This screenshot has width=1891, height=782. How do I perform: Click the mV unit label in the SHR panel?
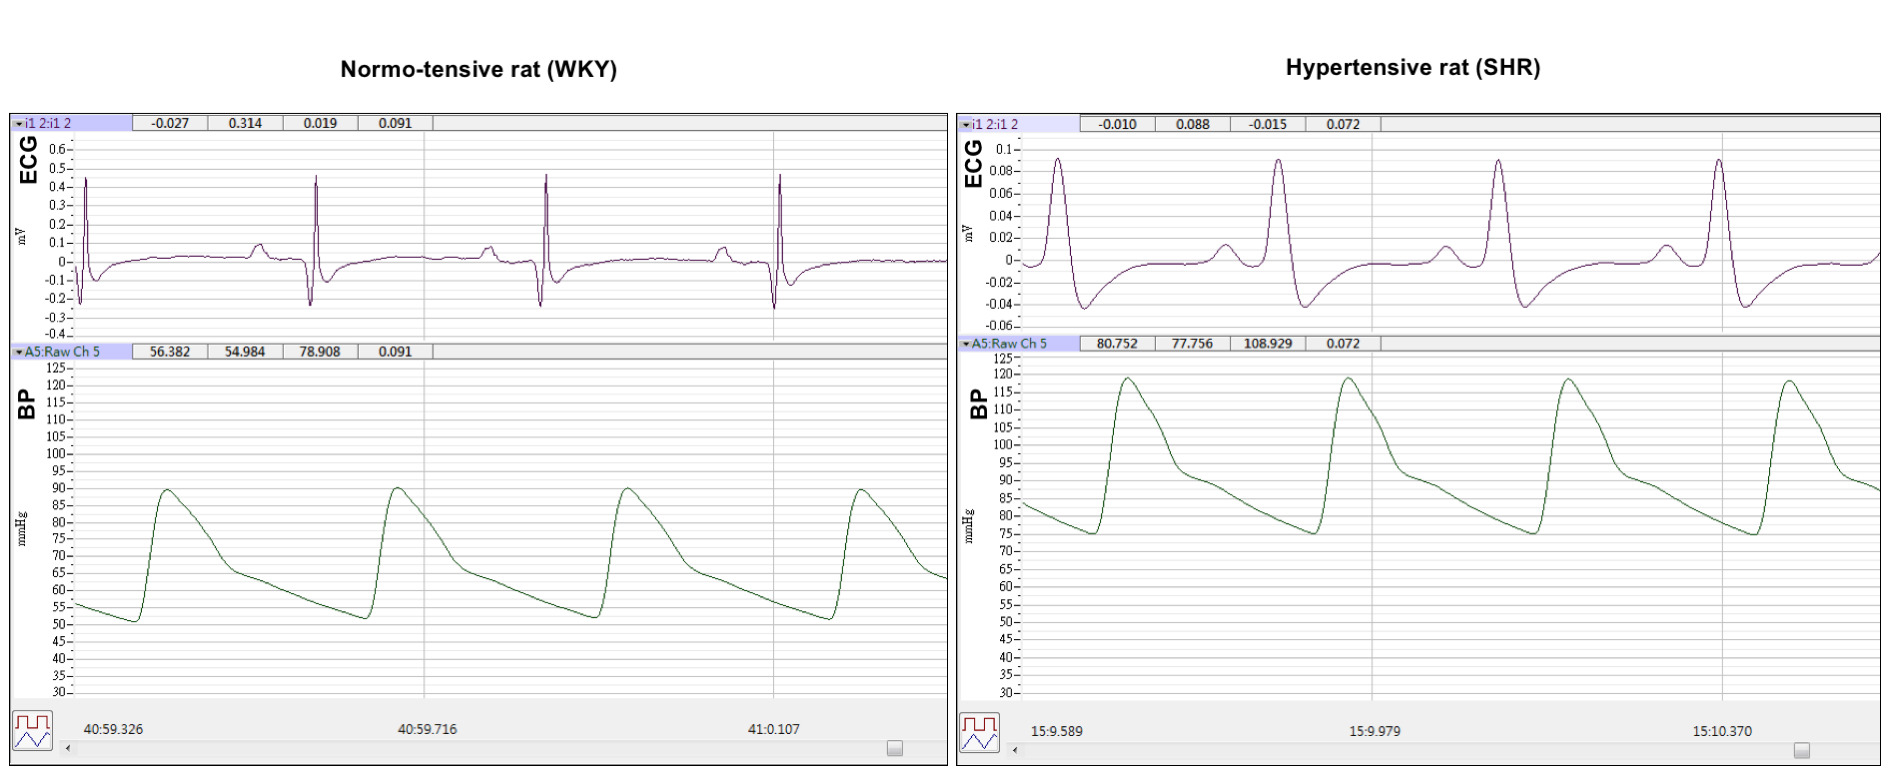click(x=967, y=233)
